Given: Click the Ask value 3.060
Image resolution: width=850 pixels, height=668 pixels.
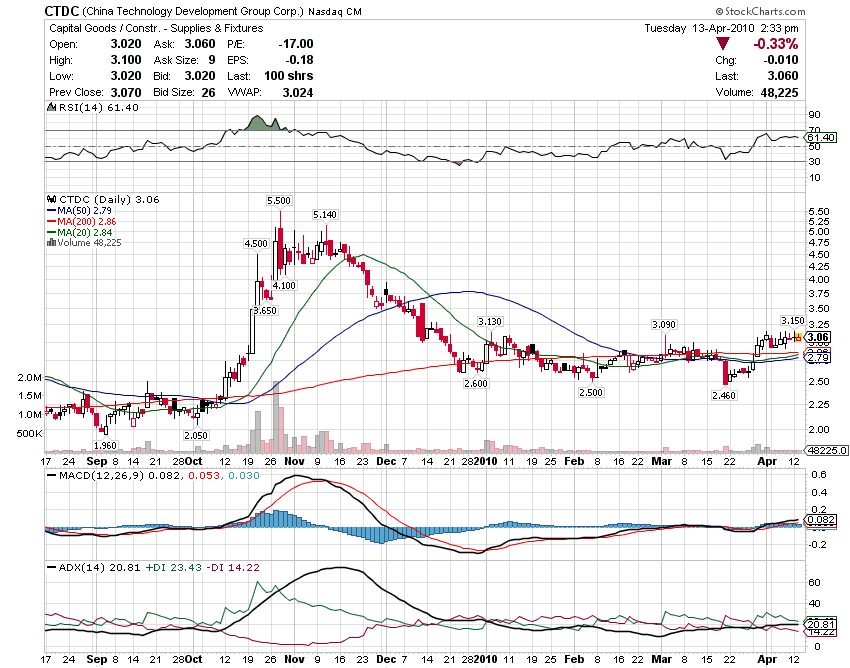Looking at the screenshot, I should coord(200,44).
